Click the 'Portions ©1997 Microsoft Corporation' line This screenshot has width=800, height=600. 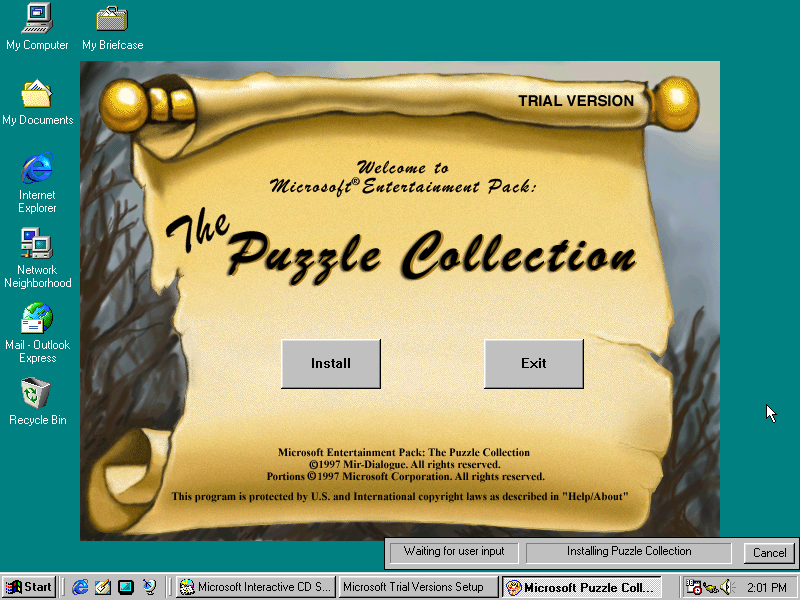click(406, 477)
